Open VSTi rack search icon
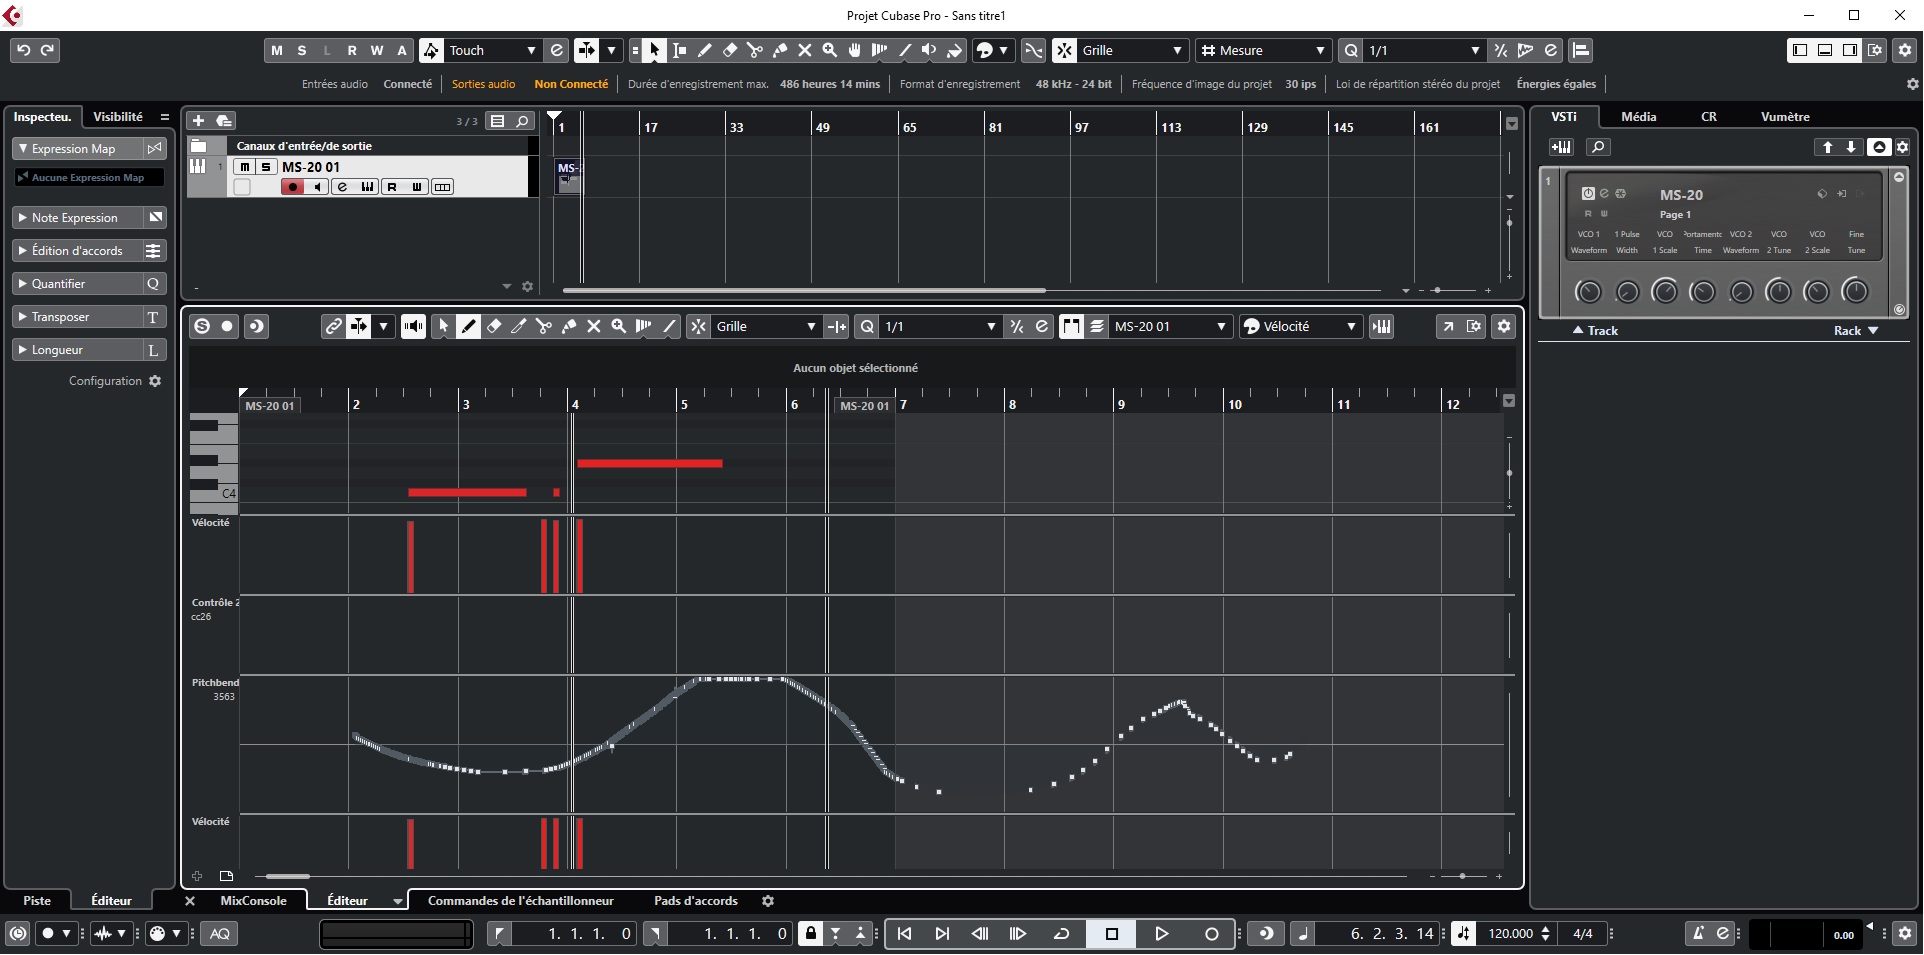 click(x=1598, y=147)
